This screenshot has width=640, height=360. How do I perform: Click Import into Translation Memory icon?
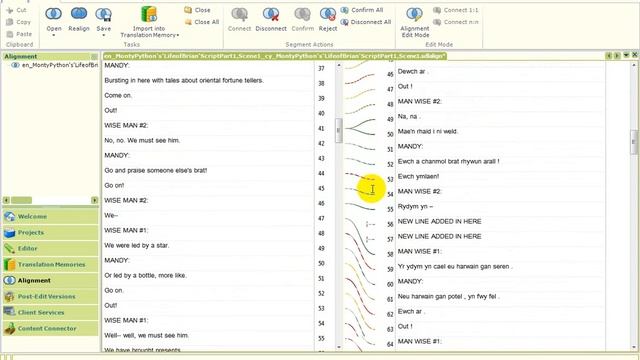coord(149,14)
